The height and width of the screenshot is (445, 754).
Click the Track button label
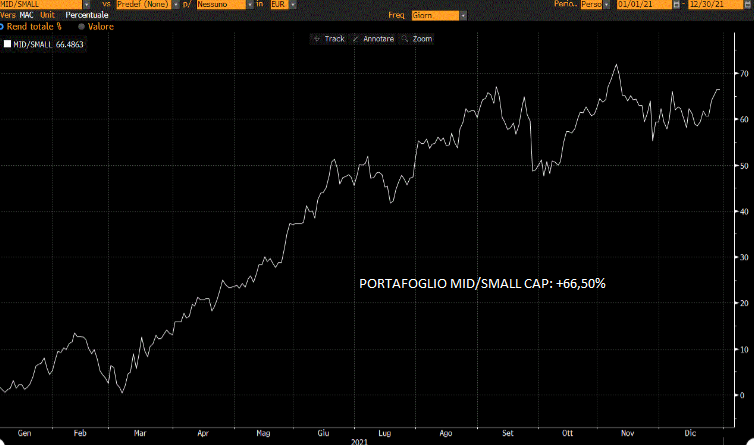pyautogui.click(x=334, y=39)
